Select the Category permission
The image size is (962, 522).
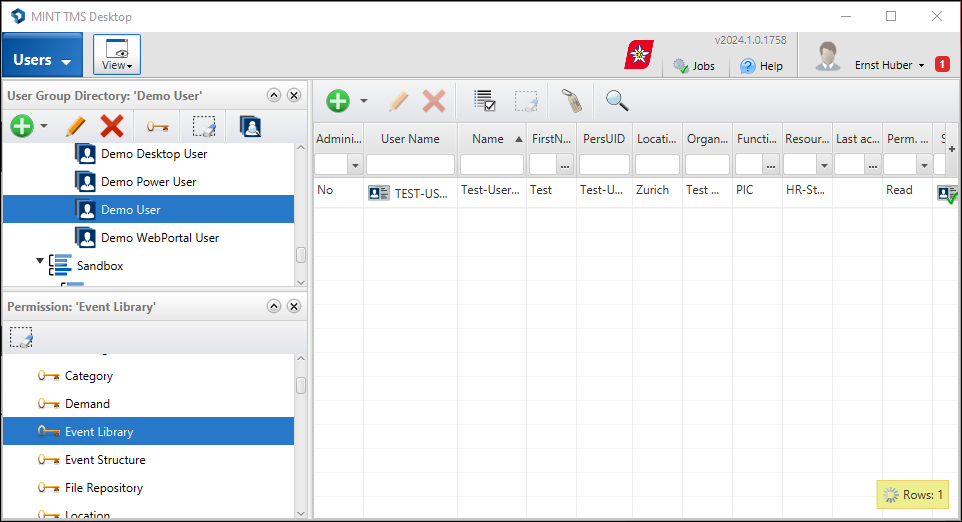tap(88, 376)
